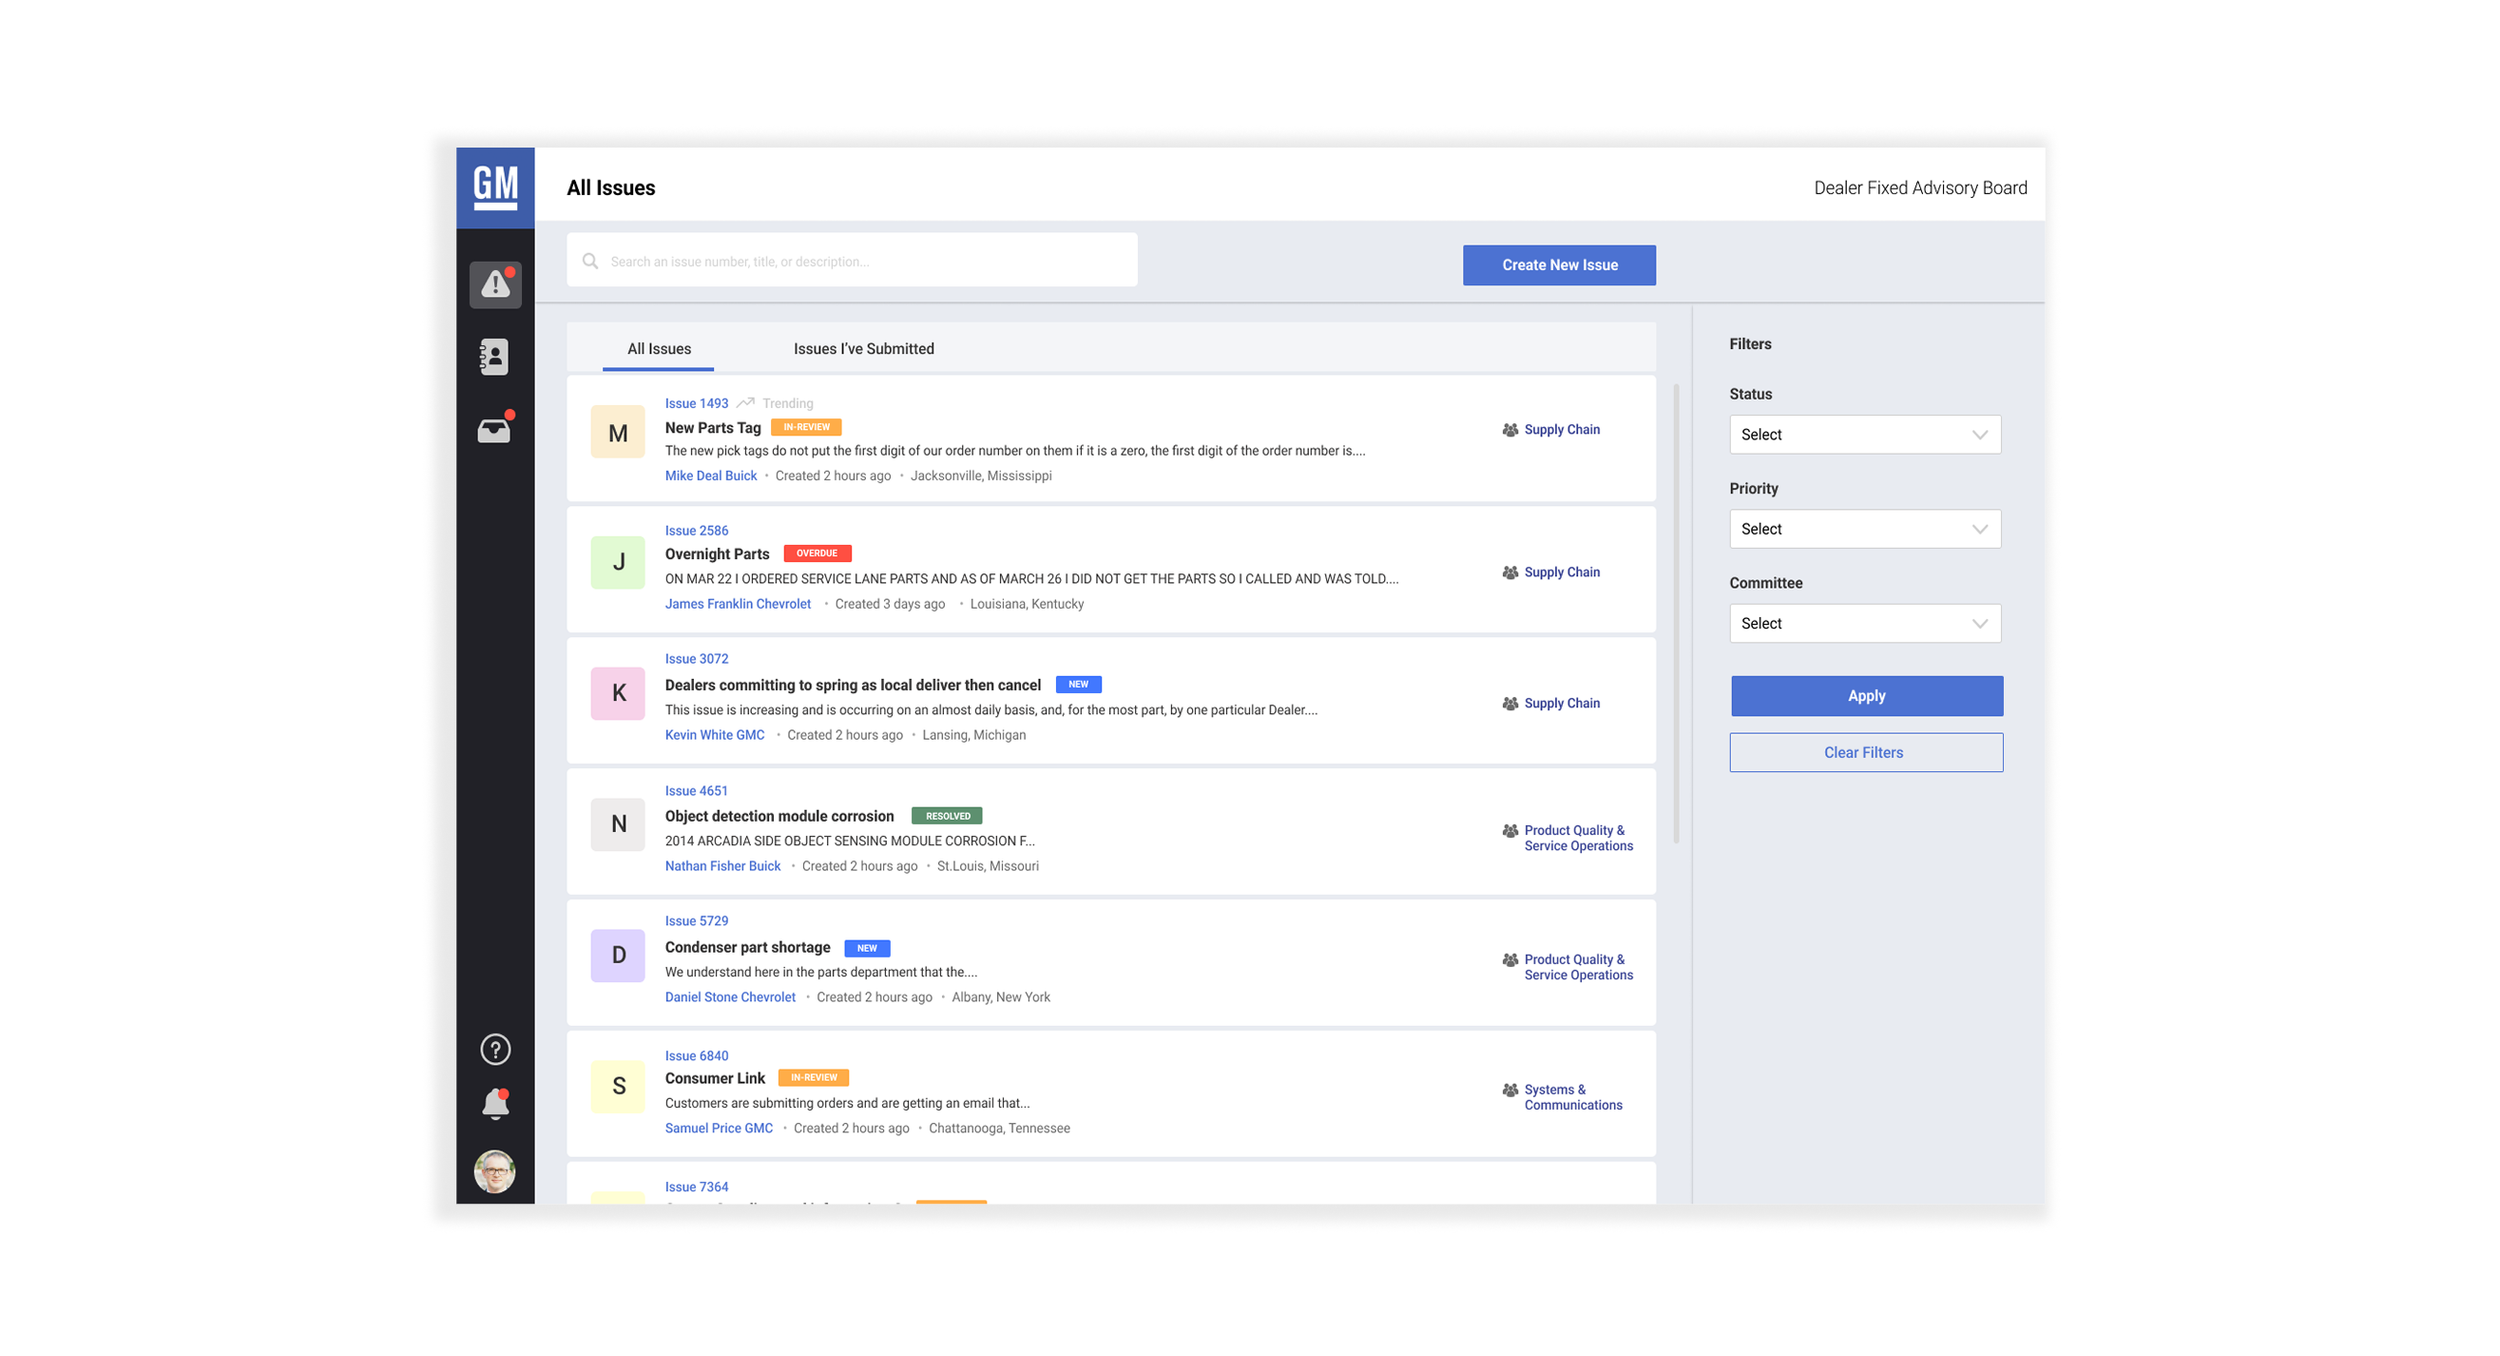Open the issues alert triangle icon
The image size is (2500, 1356).
[x=495, y=285]
